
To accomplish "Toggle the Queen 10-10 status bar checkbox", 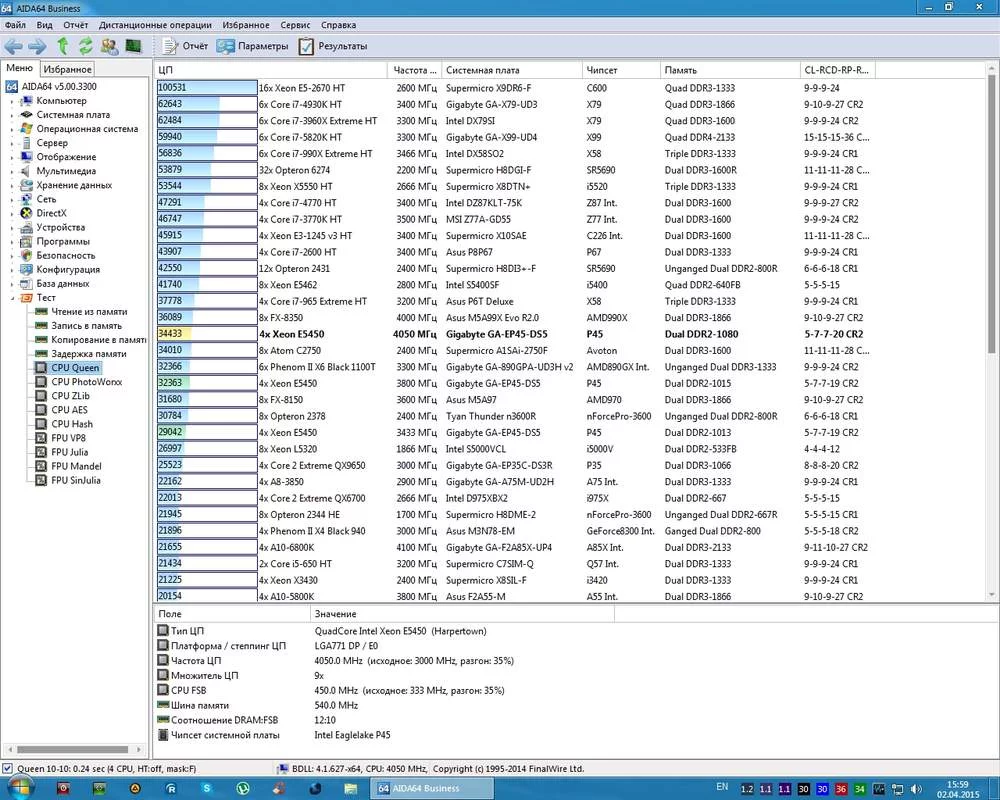I will [x=8, y=768].
